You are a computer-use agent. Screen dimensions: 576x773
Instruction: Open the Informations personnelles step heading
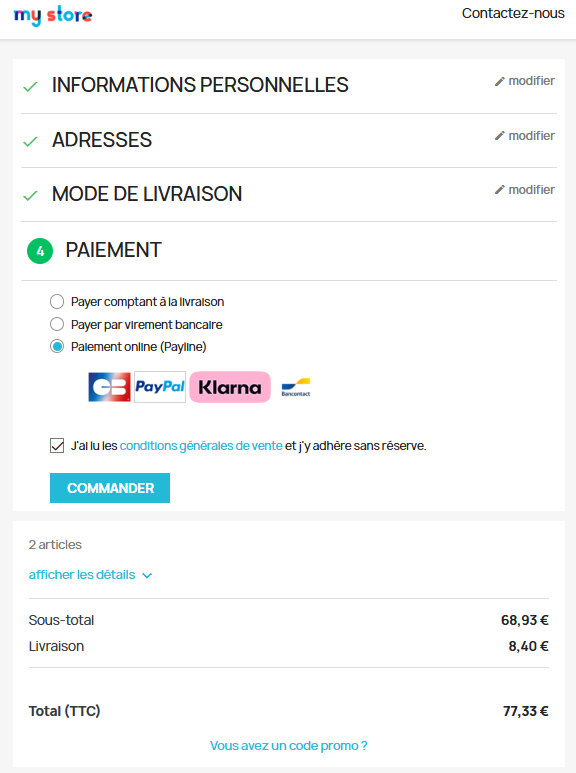tap(200, 85)
